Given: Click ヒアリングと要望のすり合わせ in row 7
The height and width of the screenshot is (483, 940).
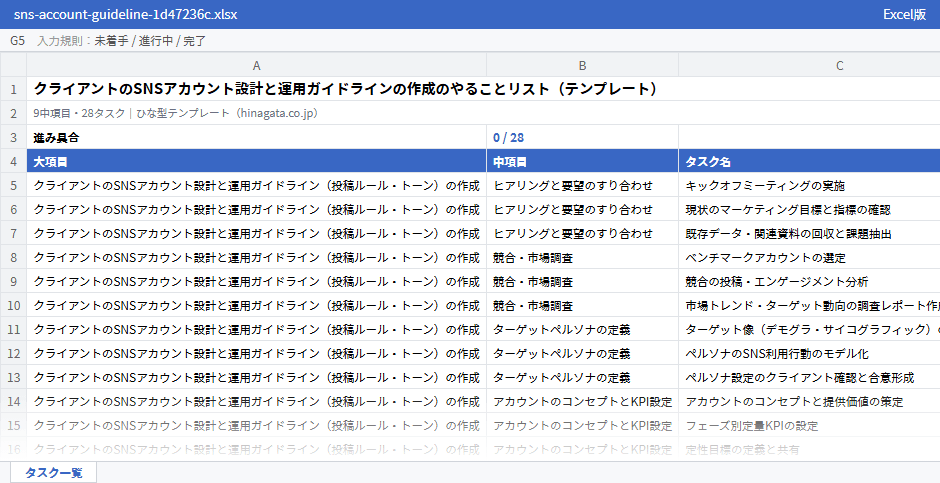Looking at the screenshot, I should click(582, 233).
